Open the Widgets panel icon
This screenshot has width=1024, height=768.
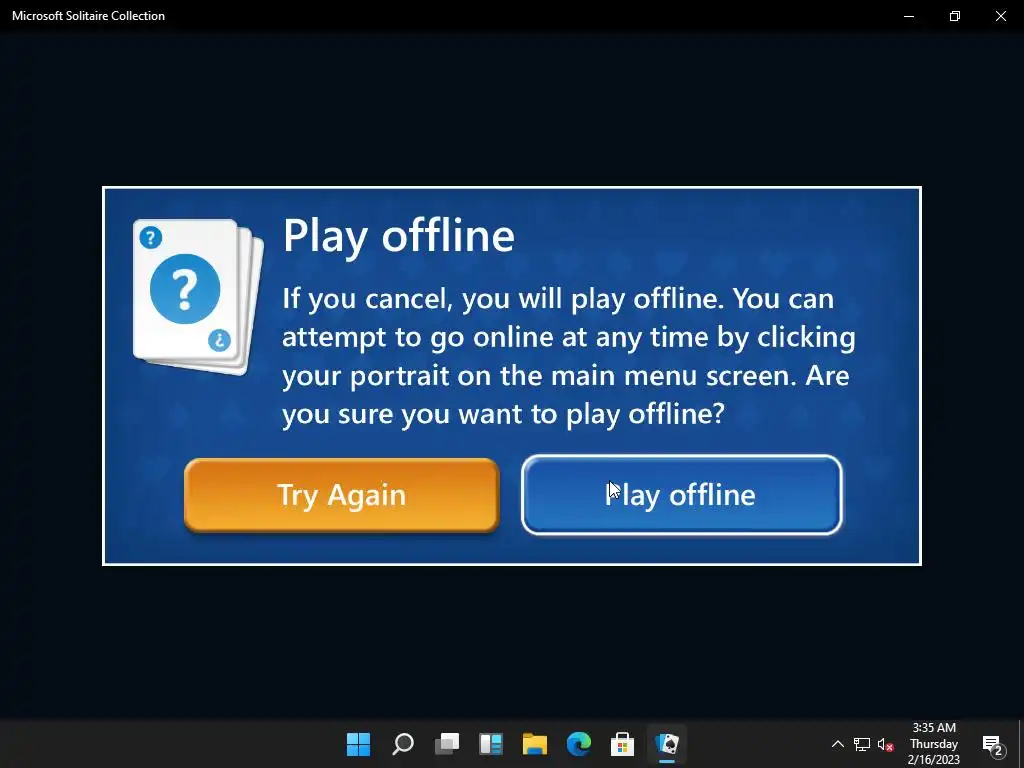pyautogui.click(x=490, y=744)
